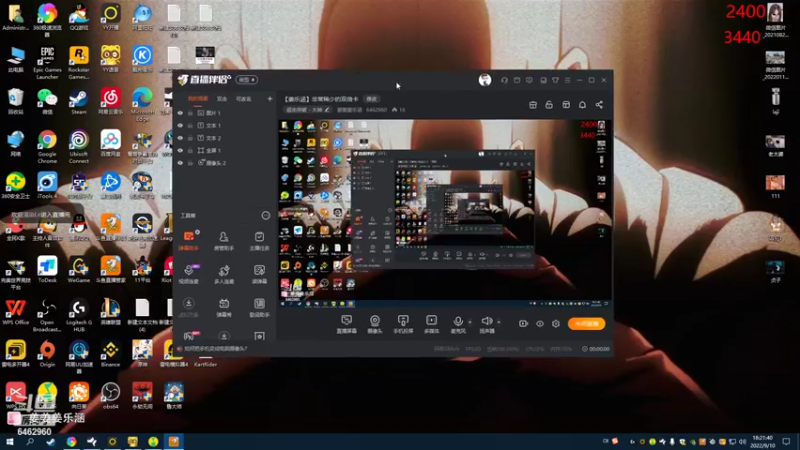800x450 pixels.
Task: Add a multimedia source
Action: pyautogui.click(x=431, y=324)
